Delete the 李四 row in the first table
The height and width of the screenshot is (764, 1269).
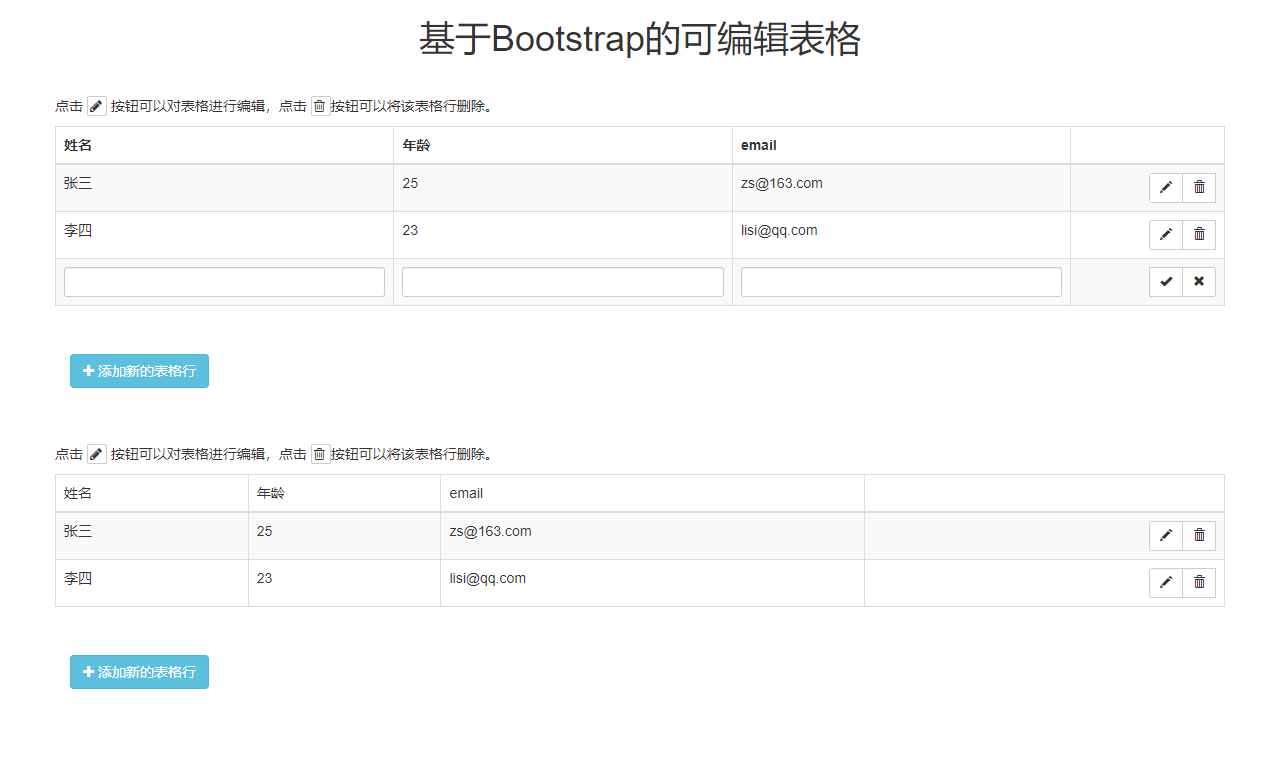[x=1199, y=234]
